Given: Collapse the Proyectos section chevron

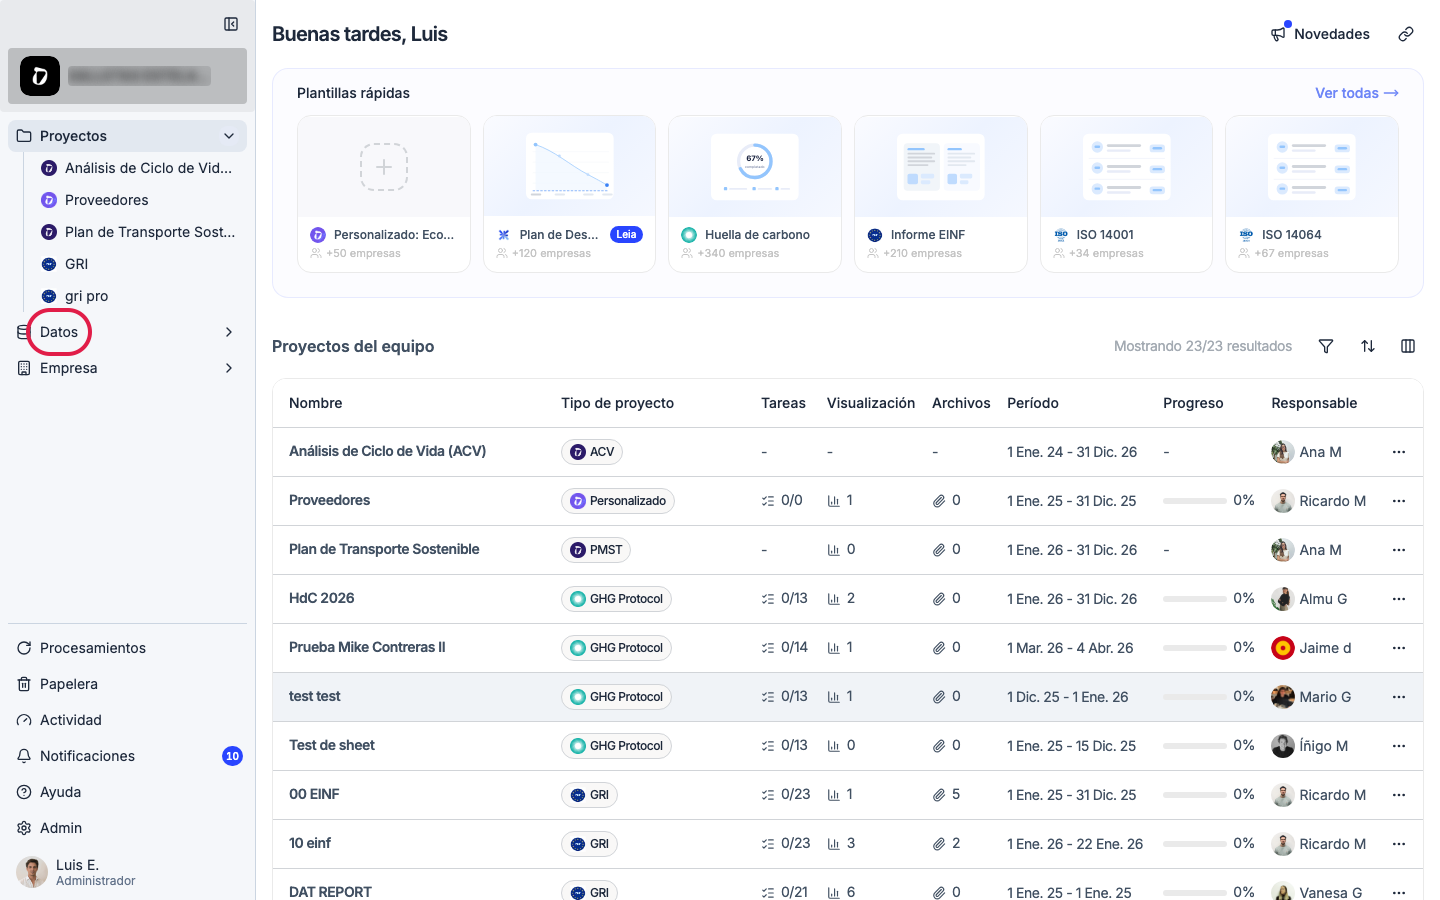Looking at the screenshot, I should click(x=229, y=136).
